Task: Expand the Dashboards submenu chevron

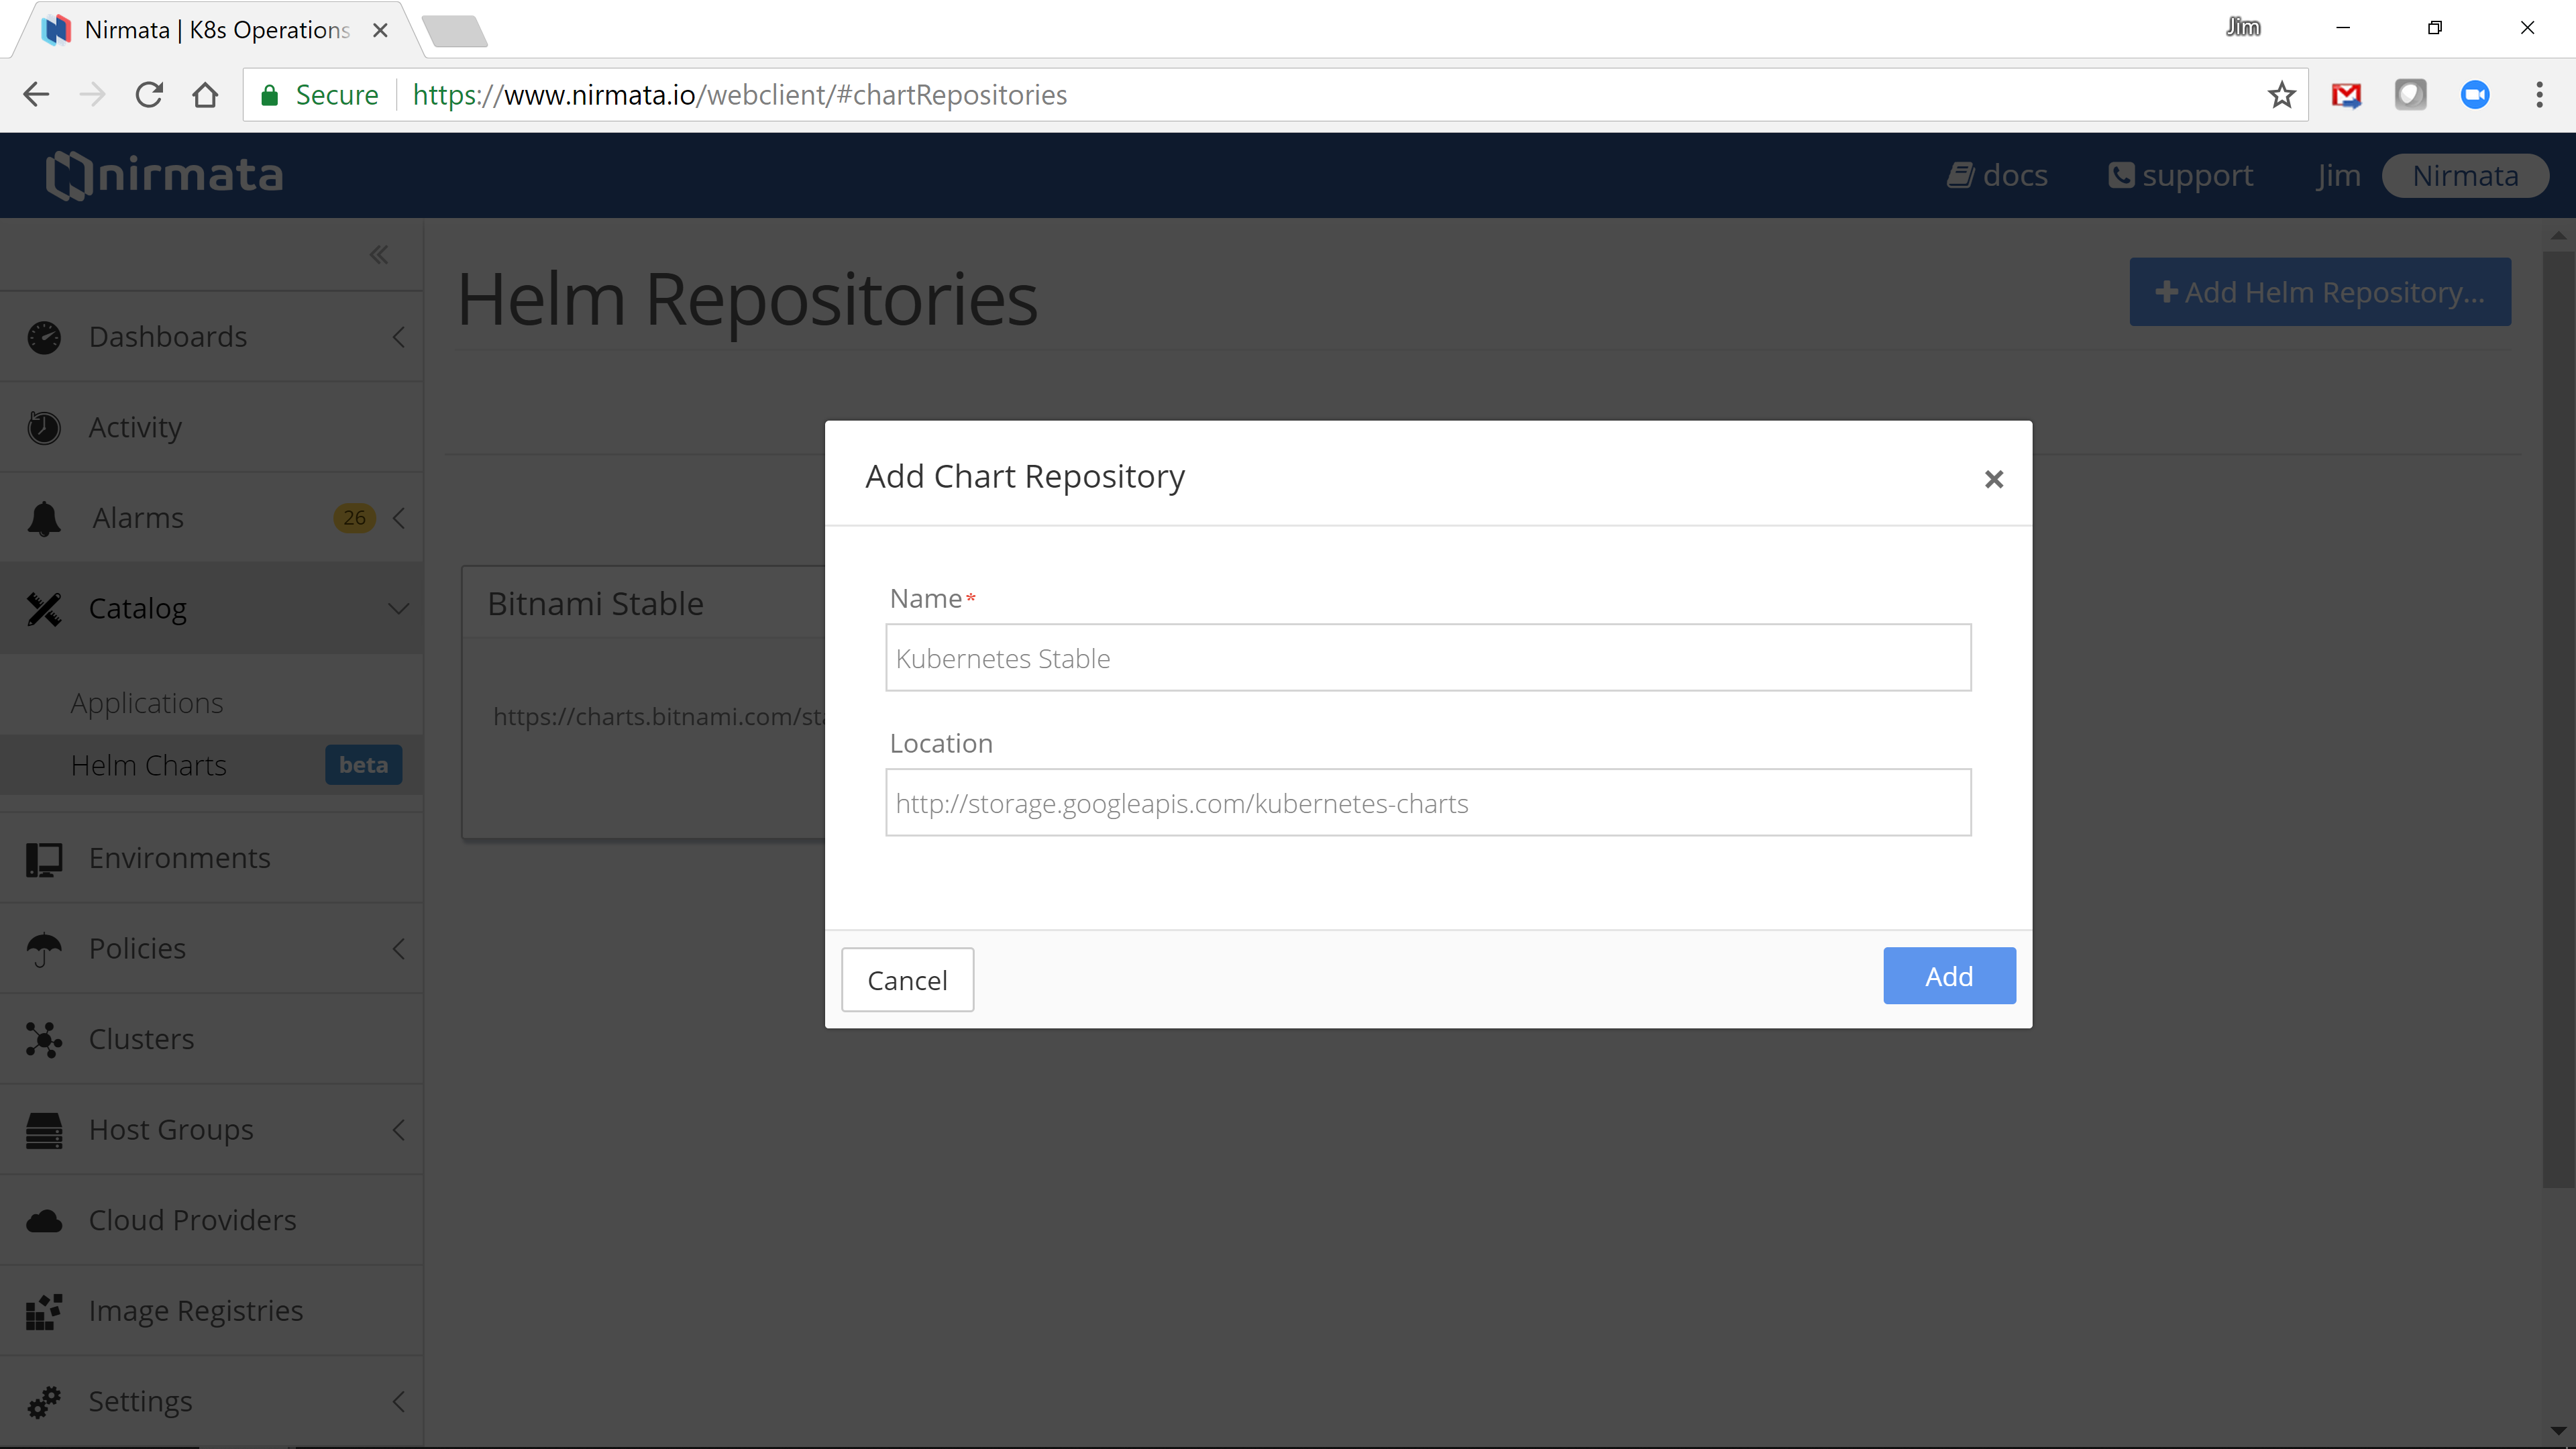Action: click(x=399, y=337)
